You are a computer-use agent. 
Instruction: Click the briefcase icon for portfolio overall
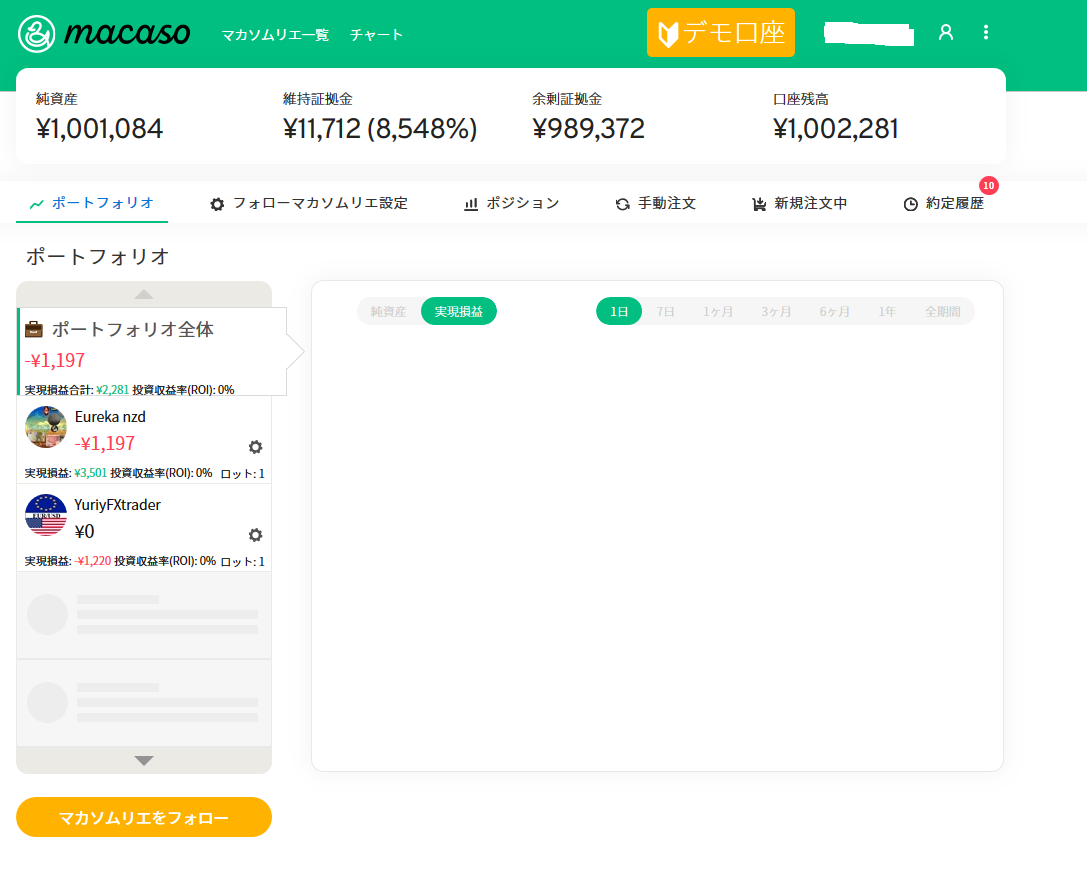click(x=34, y=329)
